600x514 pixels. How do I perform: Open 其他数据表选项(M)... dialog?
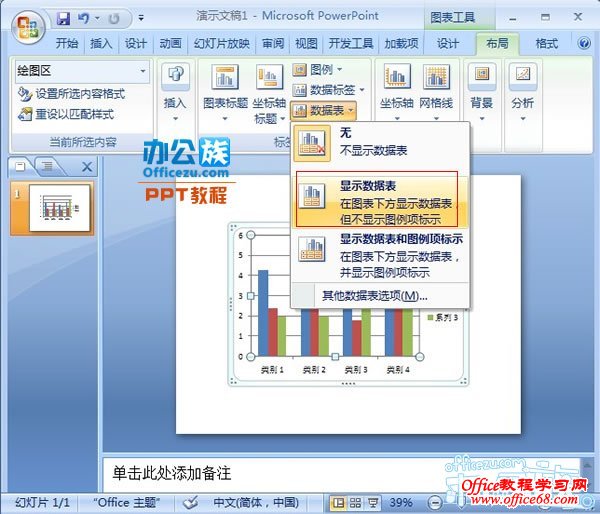coord(375,295)
